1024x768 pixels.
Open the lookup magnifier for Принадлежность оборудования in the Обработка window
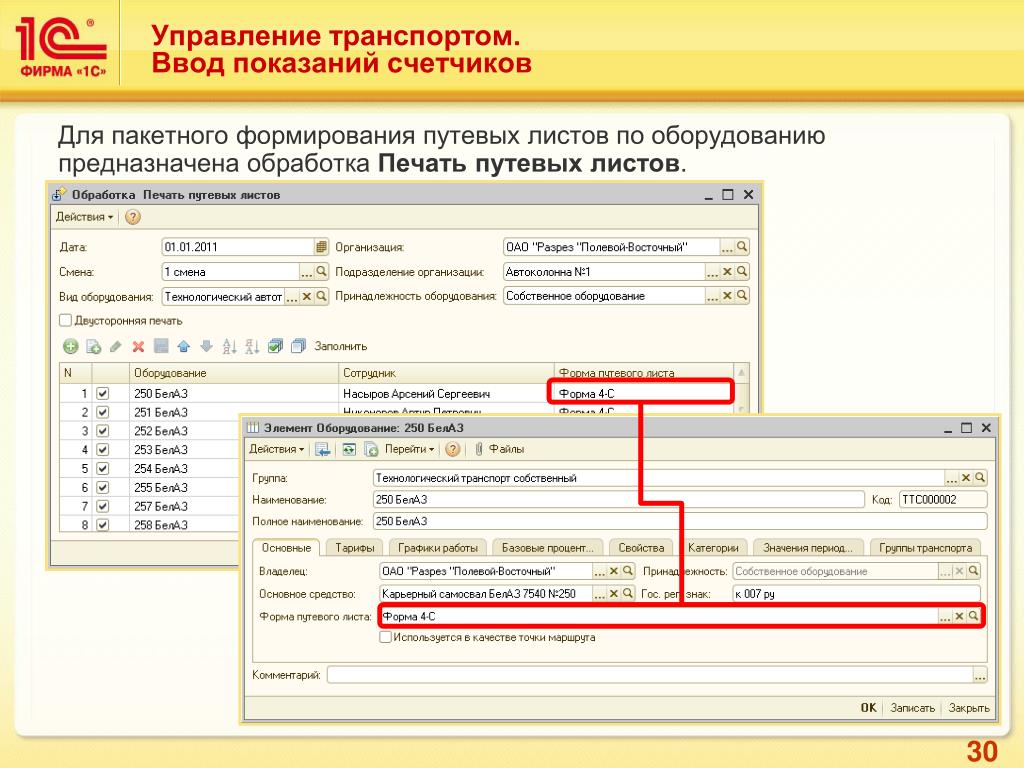(x=742, y=296)
